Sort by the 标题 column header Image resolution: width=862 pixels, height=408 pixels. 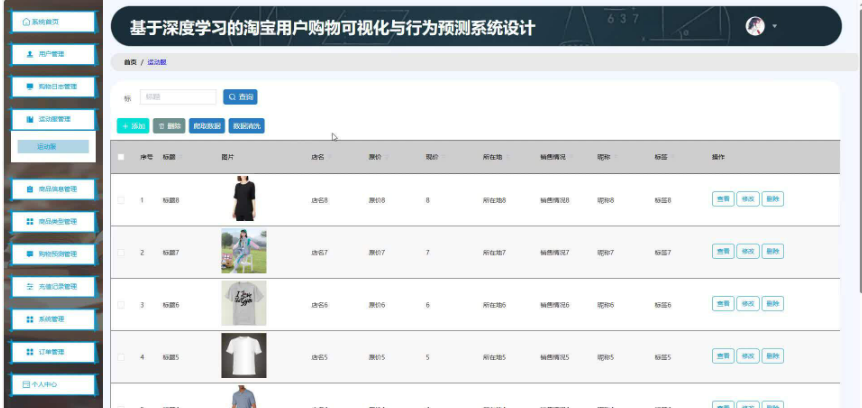point(172,157)
